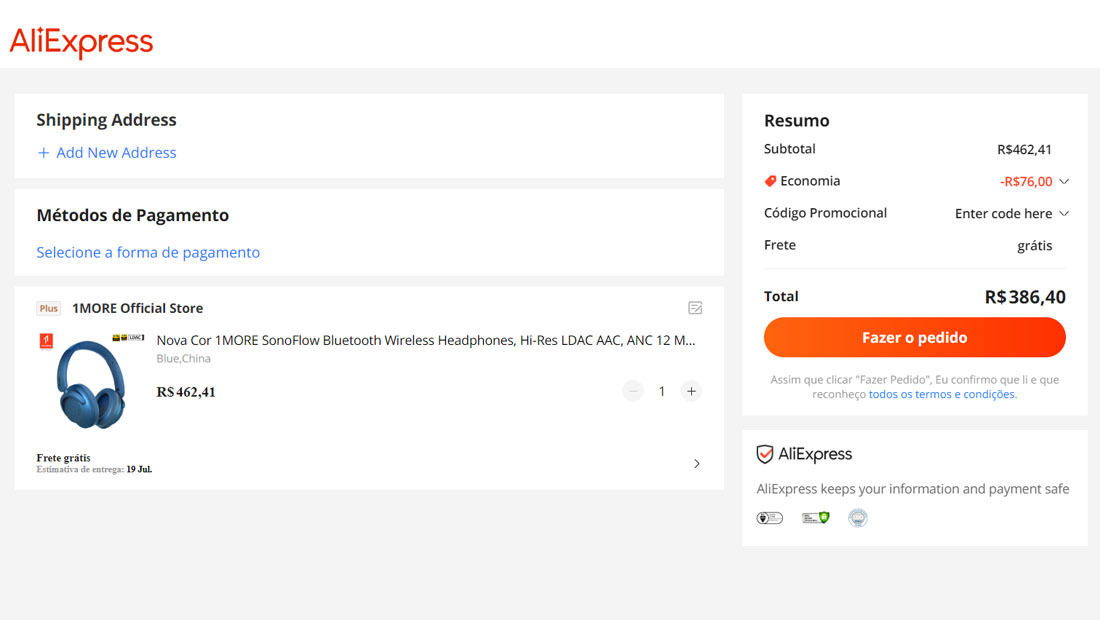
Task: Open the order note edit icon
Action: [695, 308]
